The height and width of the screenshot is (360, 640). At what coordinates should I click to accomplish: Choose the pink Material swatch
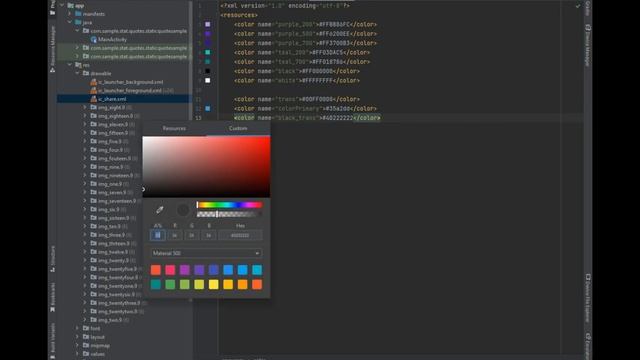click(170, 270)
